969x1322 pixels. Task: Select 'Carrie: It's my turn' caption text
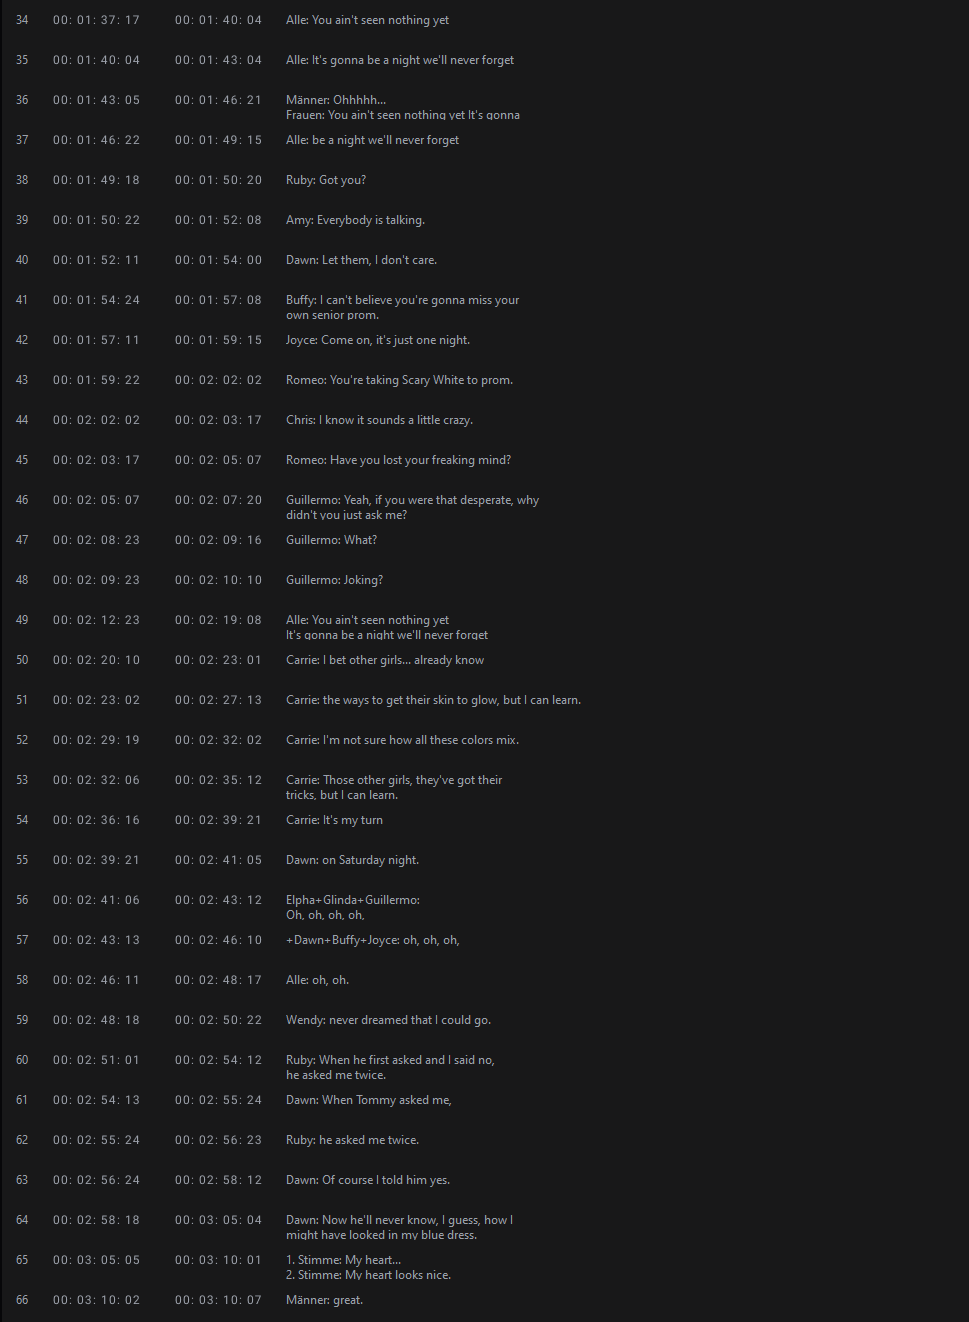(x=334, y=820)
